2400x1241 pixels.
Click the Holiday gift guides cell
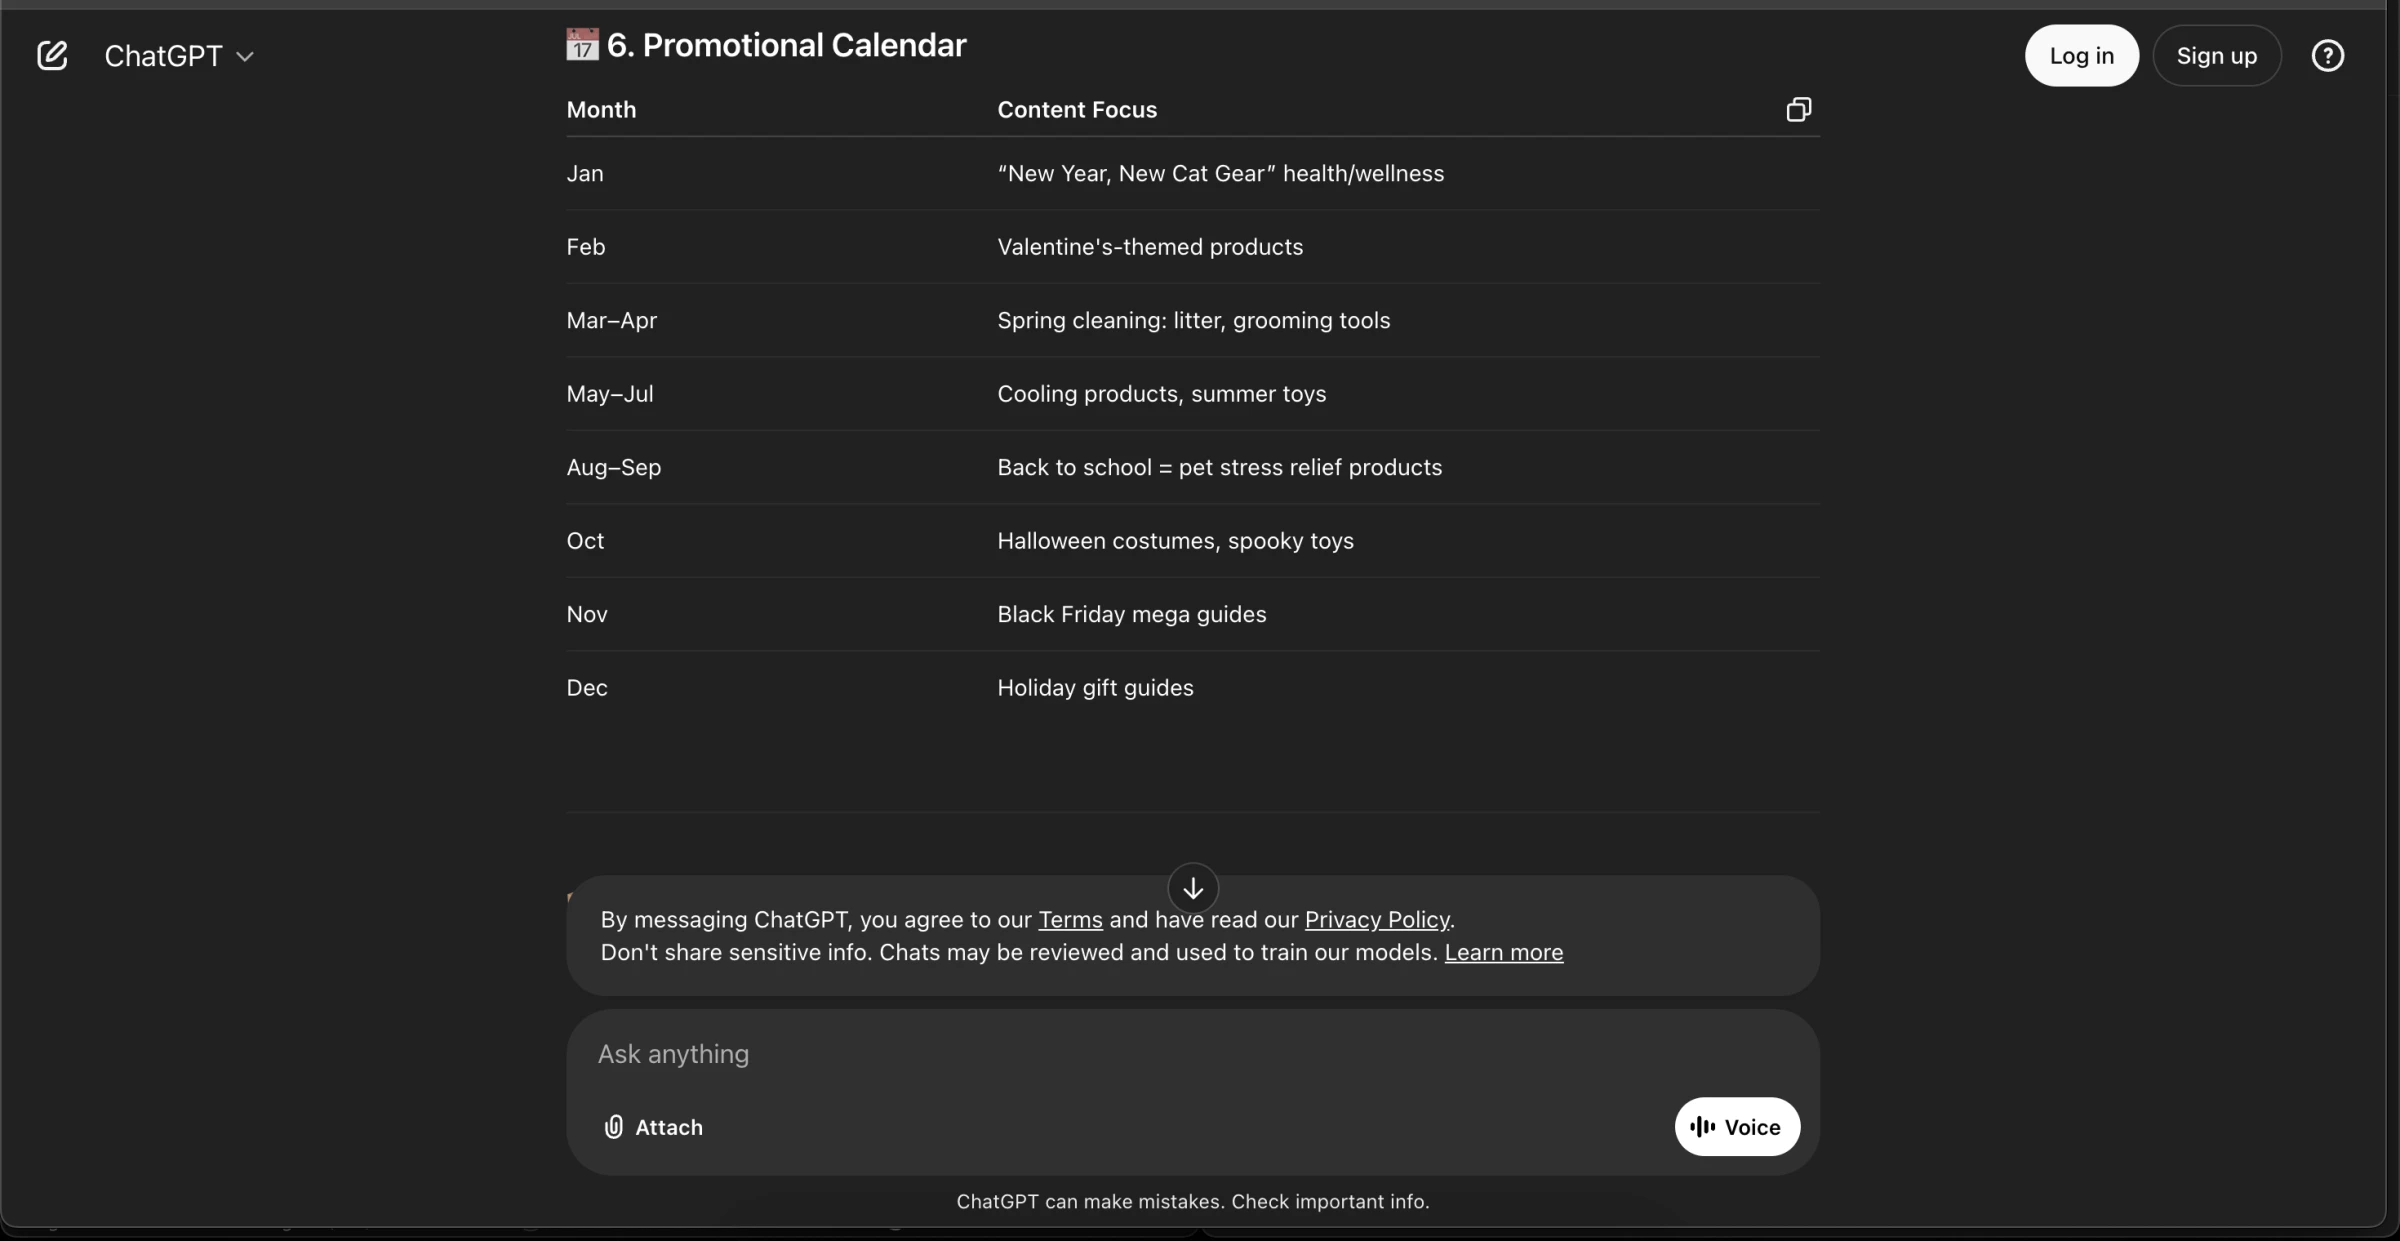(x=1095, y=688)
